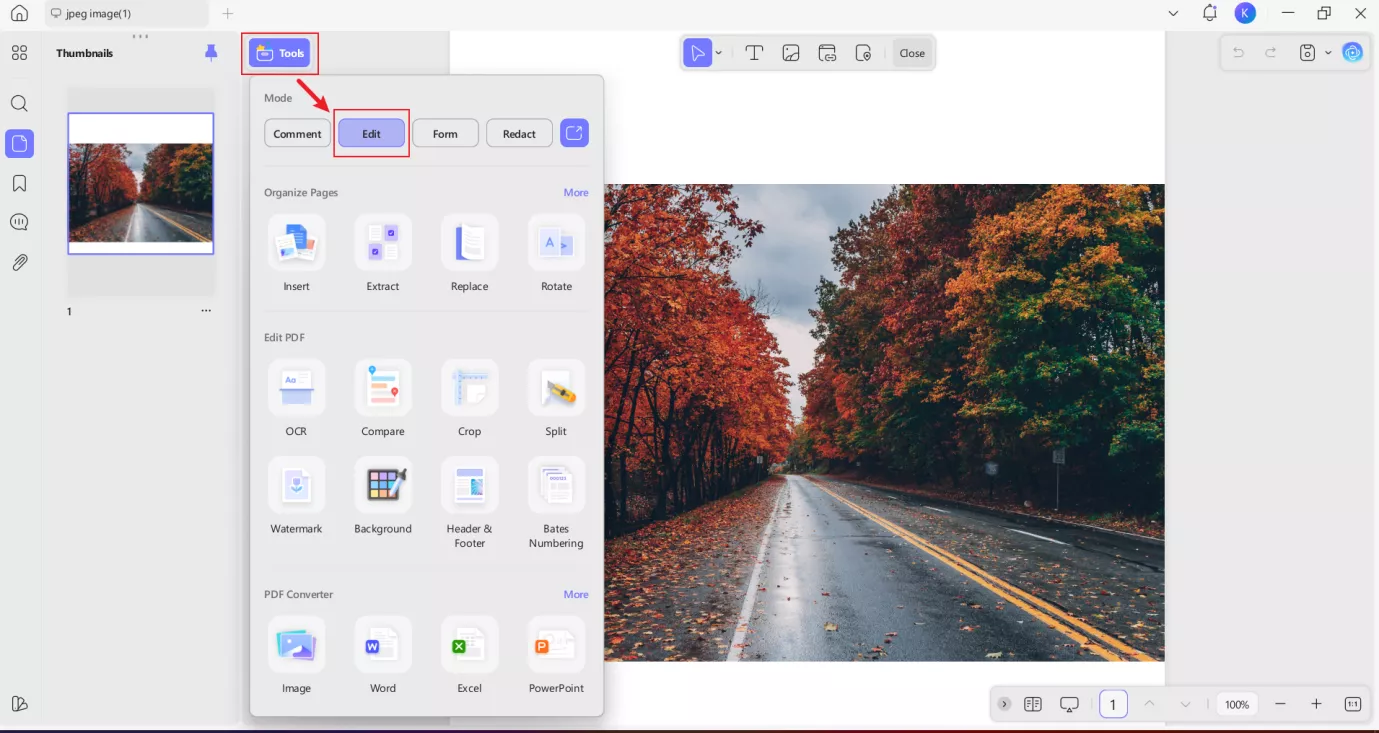Toggle the Thumbnails panel pin
The image size is (1379, 733).
(x=211, y=52)
